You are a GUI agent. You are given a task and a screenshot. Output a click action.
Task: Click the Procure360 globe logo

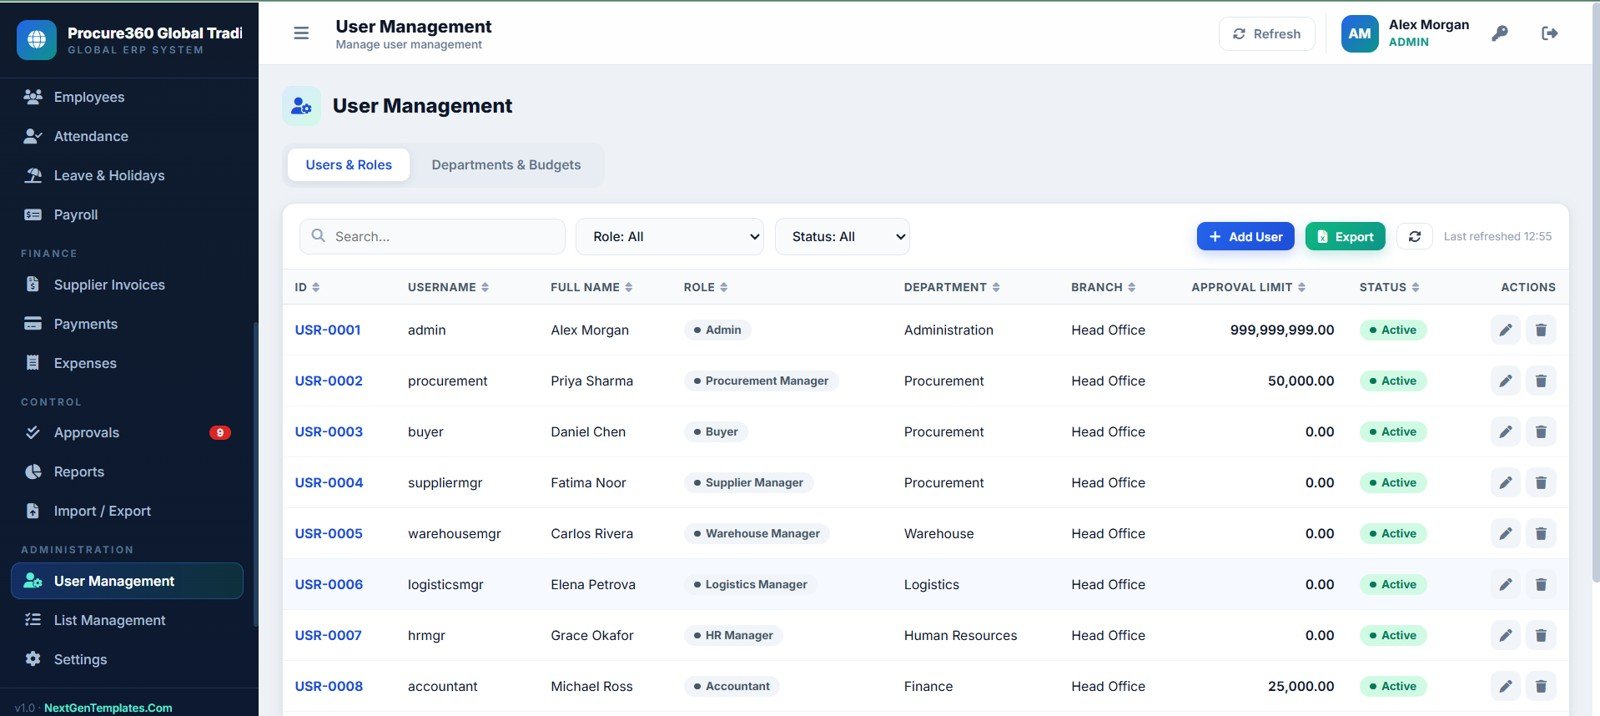coord(37,40)
